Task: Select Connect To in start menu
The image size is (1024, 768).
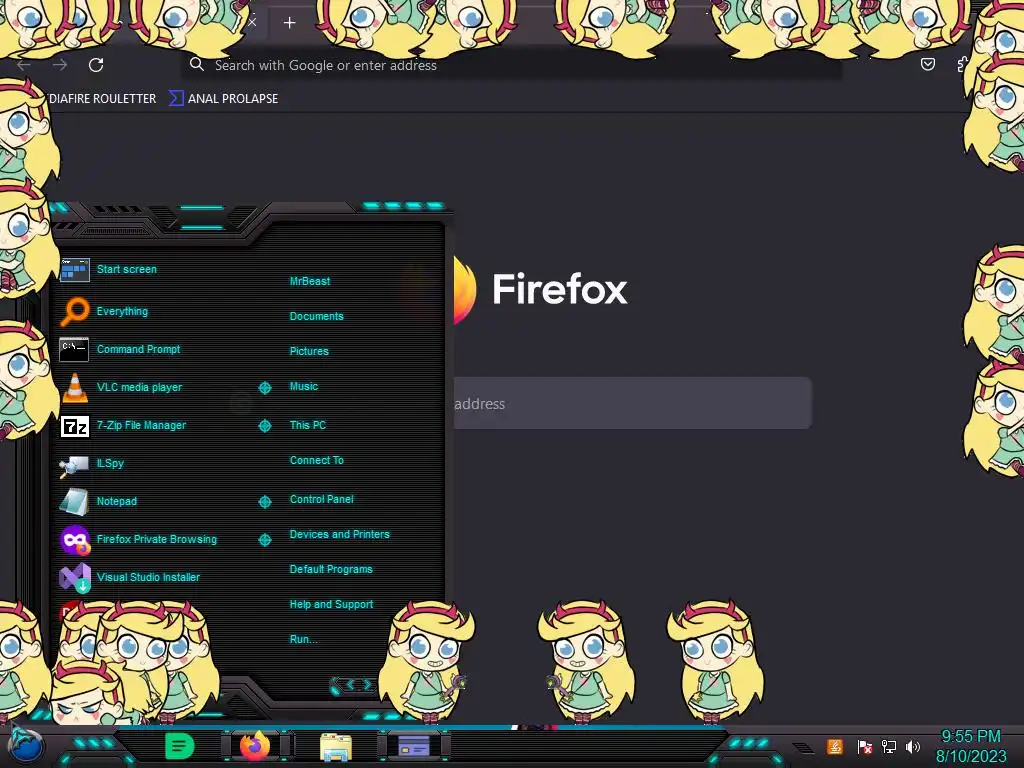Action: pyautogui.click(x=317, y=460)
